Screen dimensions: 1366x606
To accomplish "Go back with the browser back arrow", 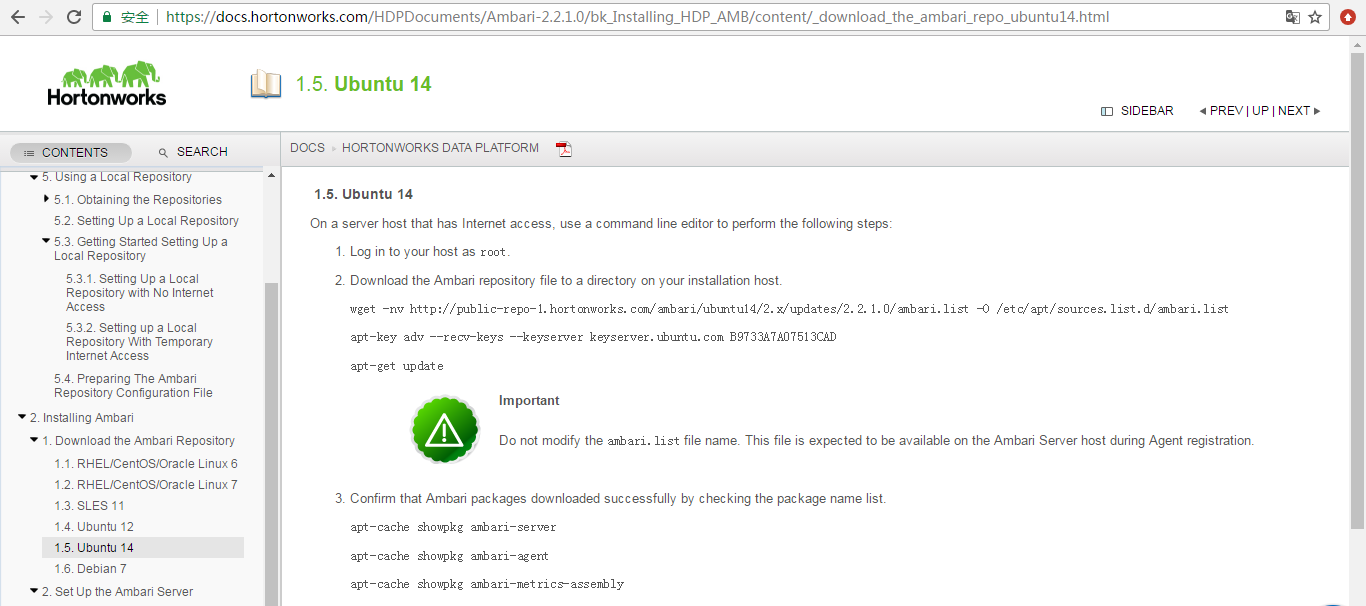I will [19, 17].
